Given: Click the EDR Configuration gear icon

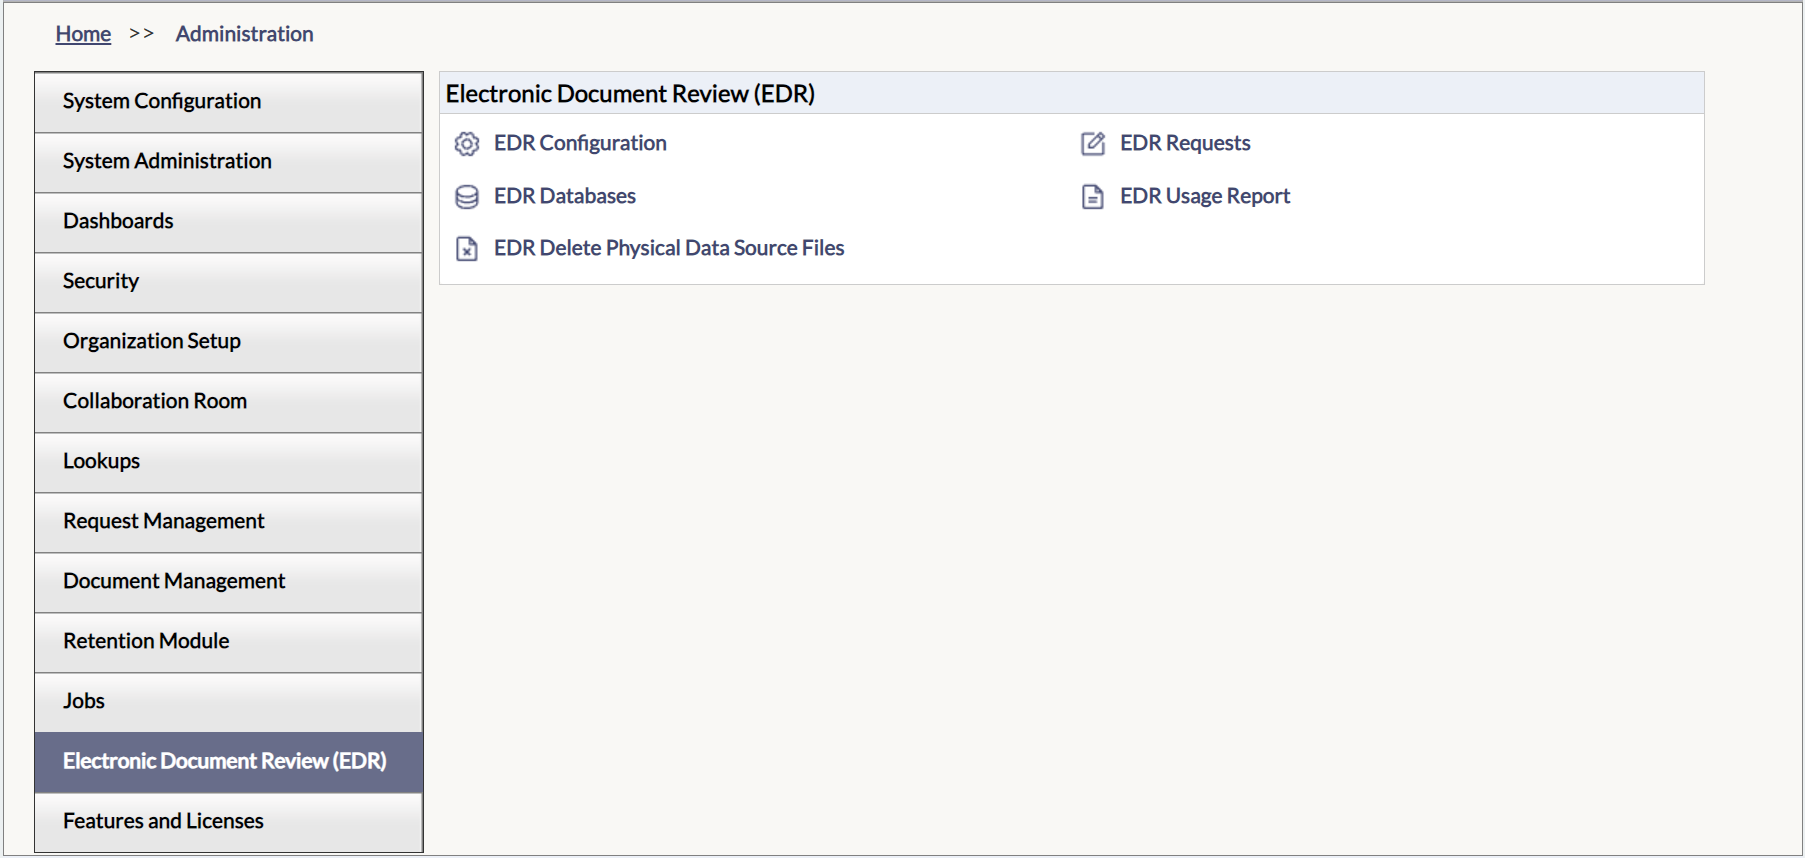Looking at the screenshot, I should coord(467,144).
